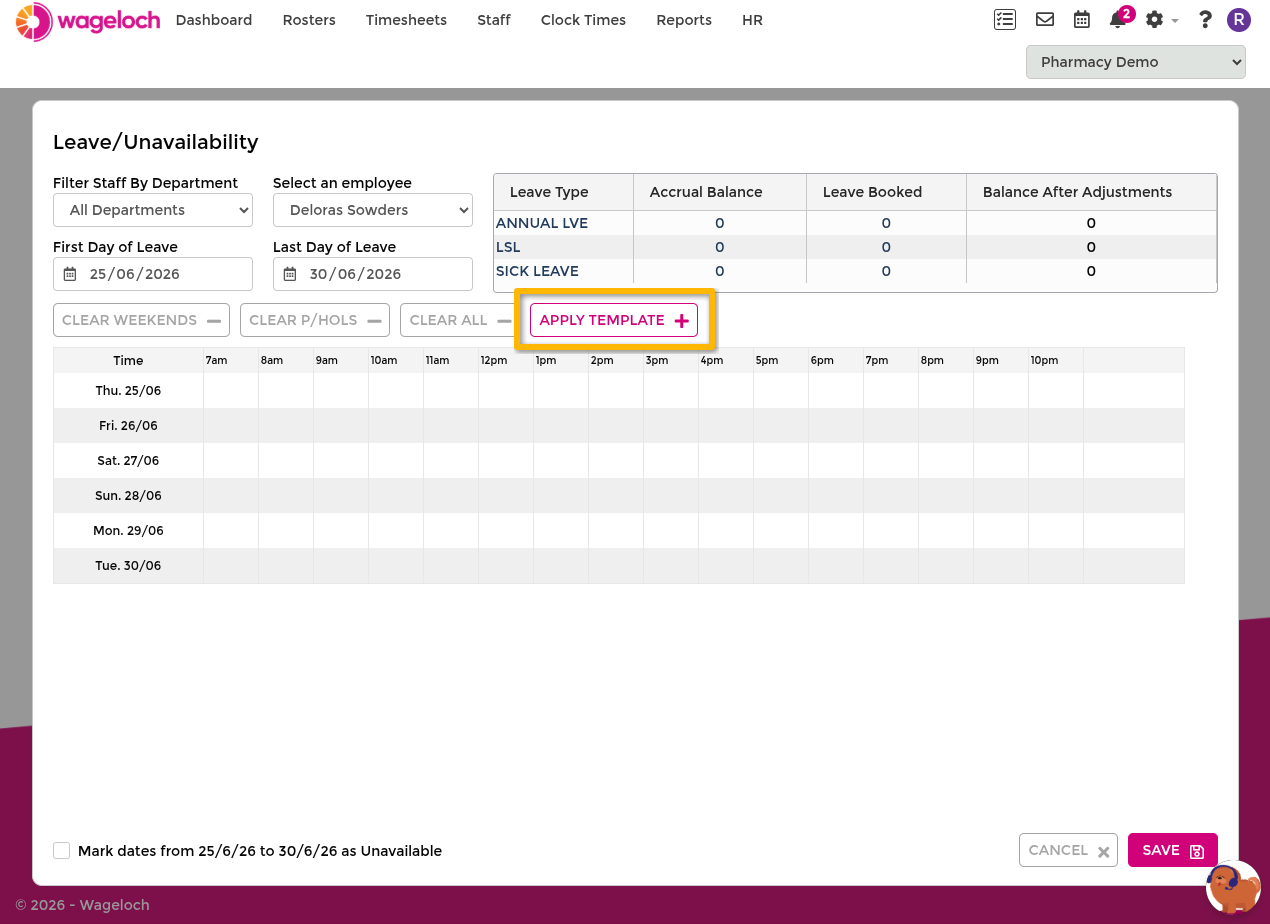Open the Rosters menu
Viewport: 1270px width, 924px height.
309,20
